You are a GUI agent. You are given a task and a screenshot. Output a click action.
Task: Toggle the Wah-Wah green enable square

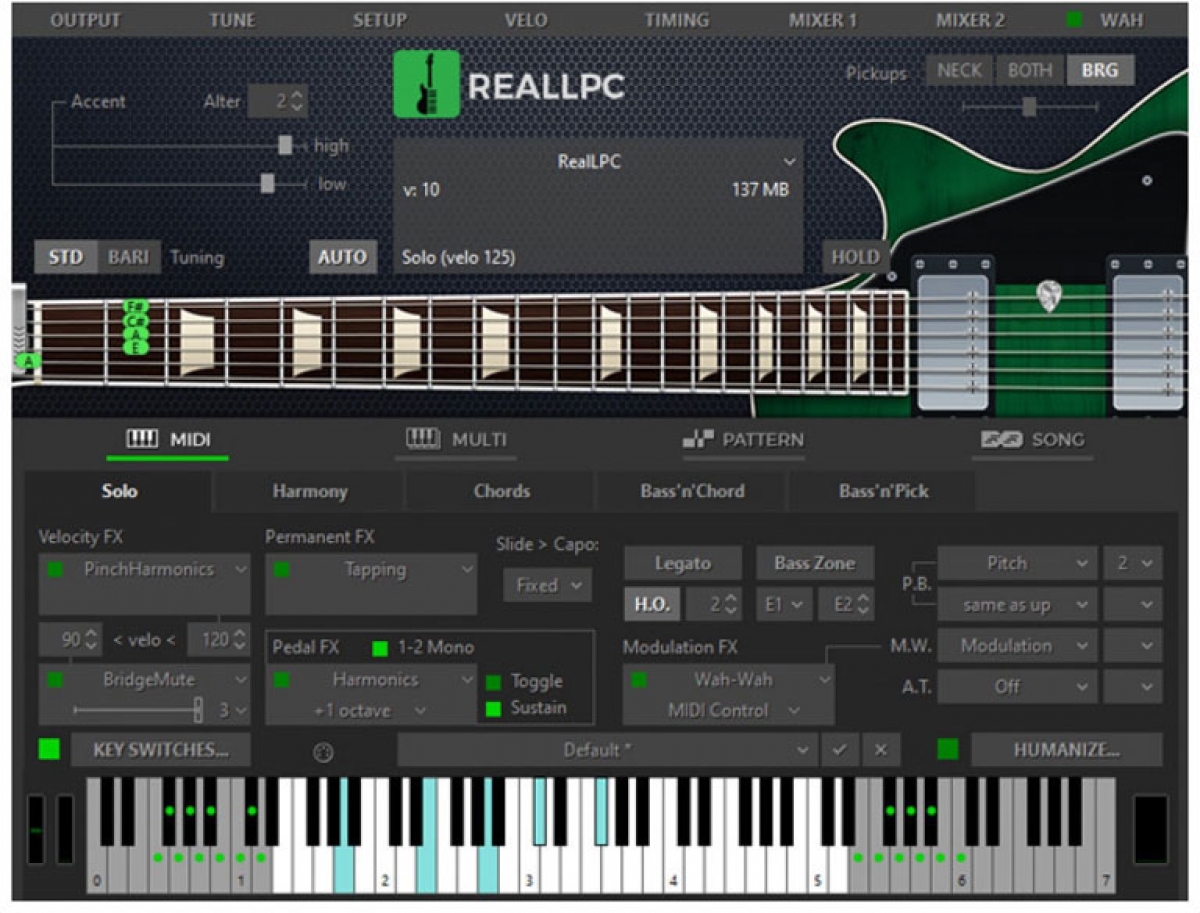(639, 680)
